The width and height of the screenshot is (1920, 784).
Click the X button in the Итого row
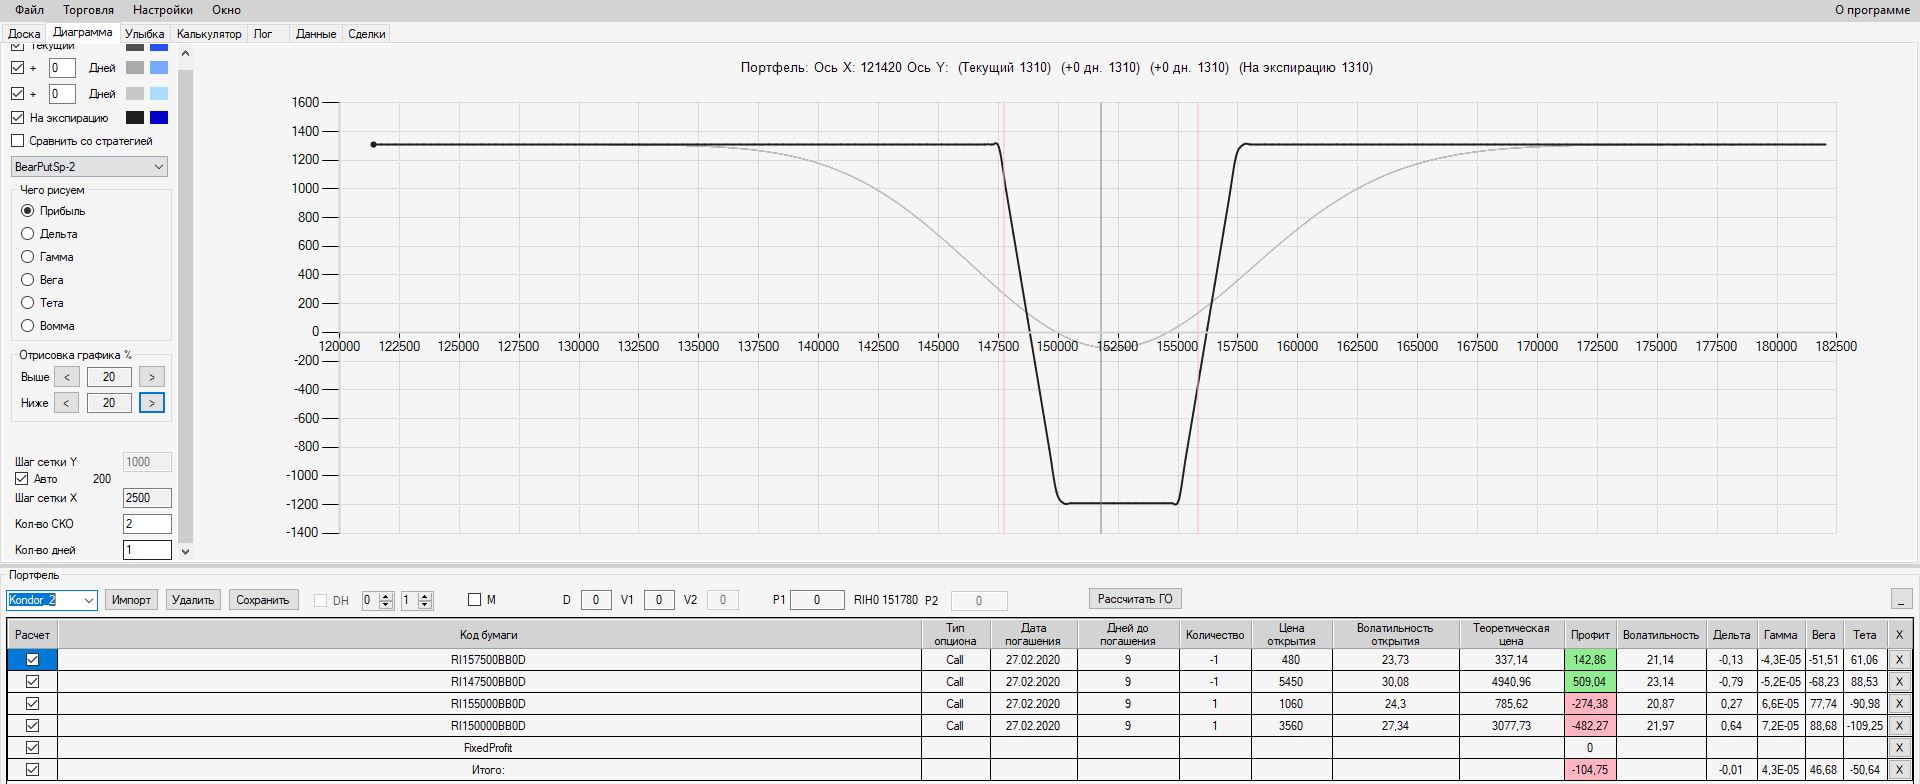tap(1899, 770)
